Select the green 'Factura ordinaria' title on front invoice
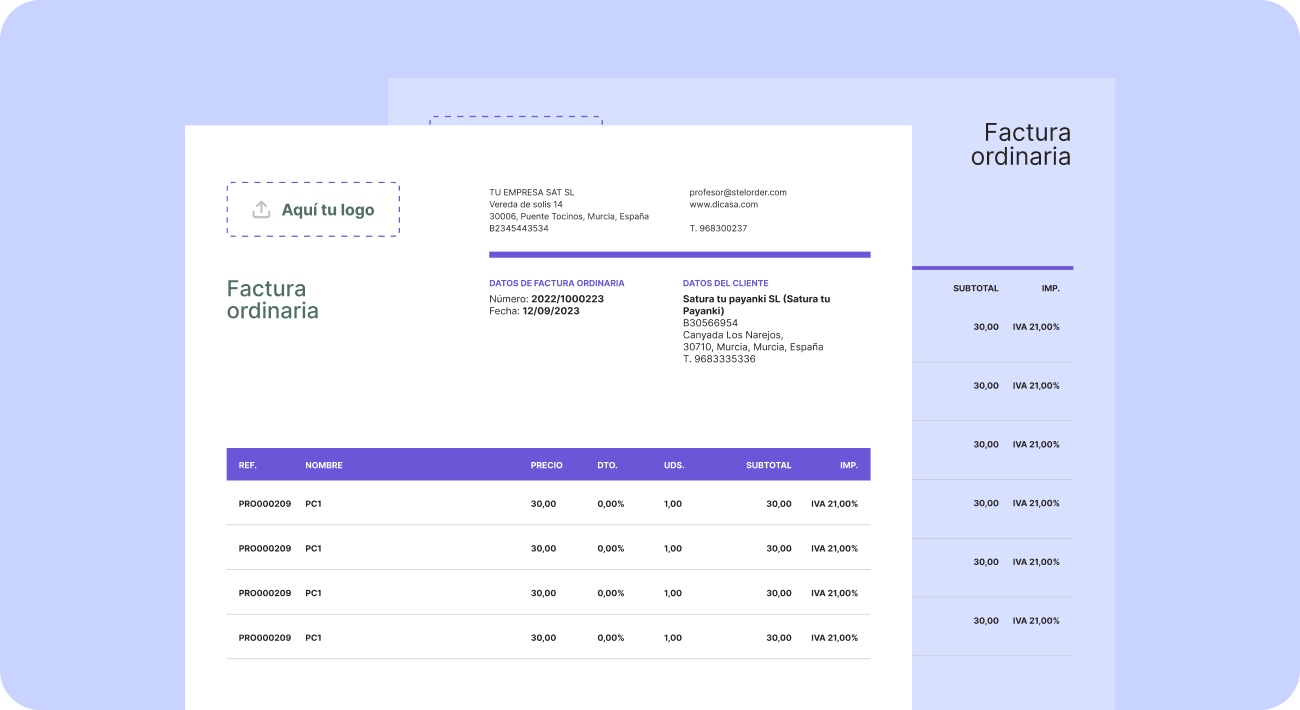Screen dimensions: 1300x710 tap(272, 300)
